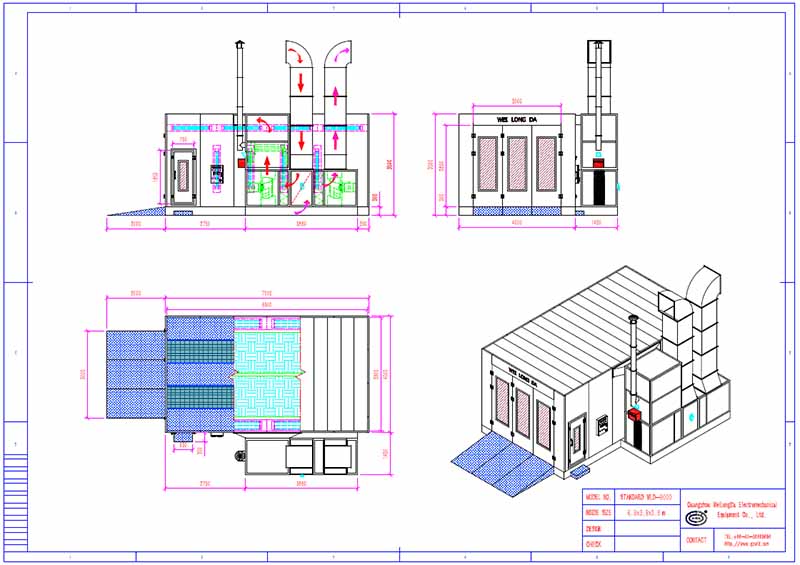Image resolution: width=800 pixels, height=565 pixels.
Task: Click the WEI LONG DA sign on front elevation
Action: point(517,120)
